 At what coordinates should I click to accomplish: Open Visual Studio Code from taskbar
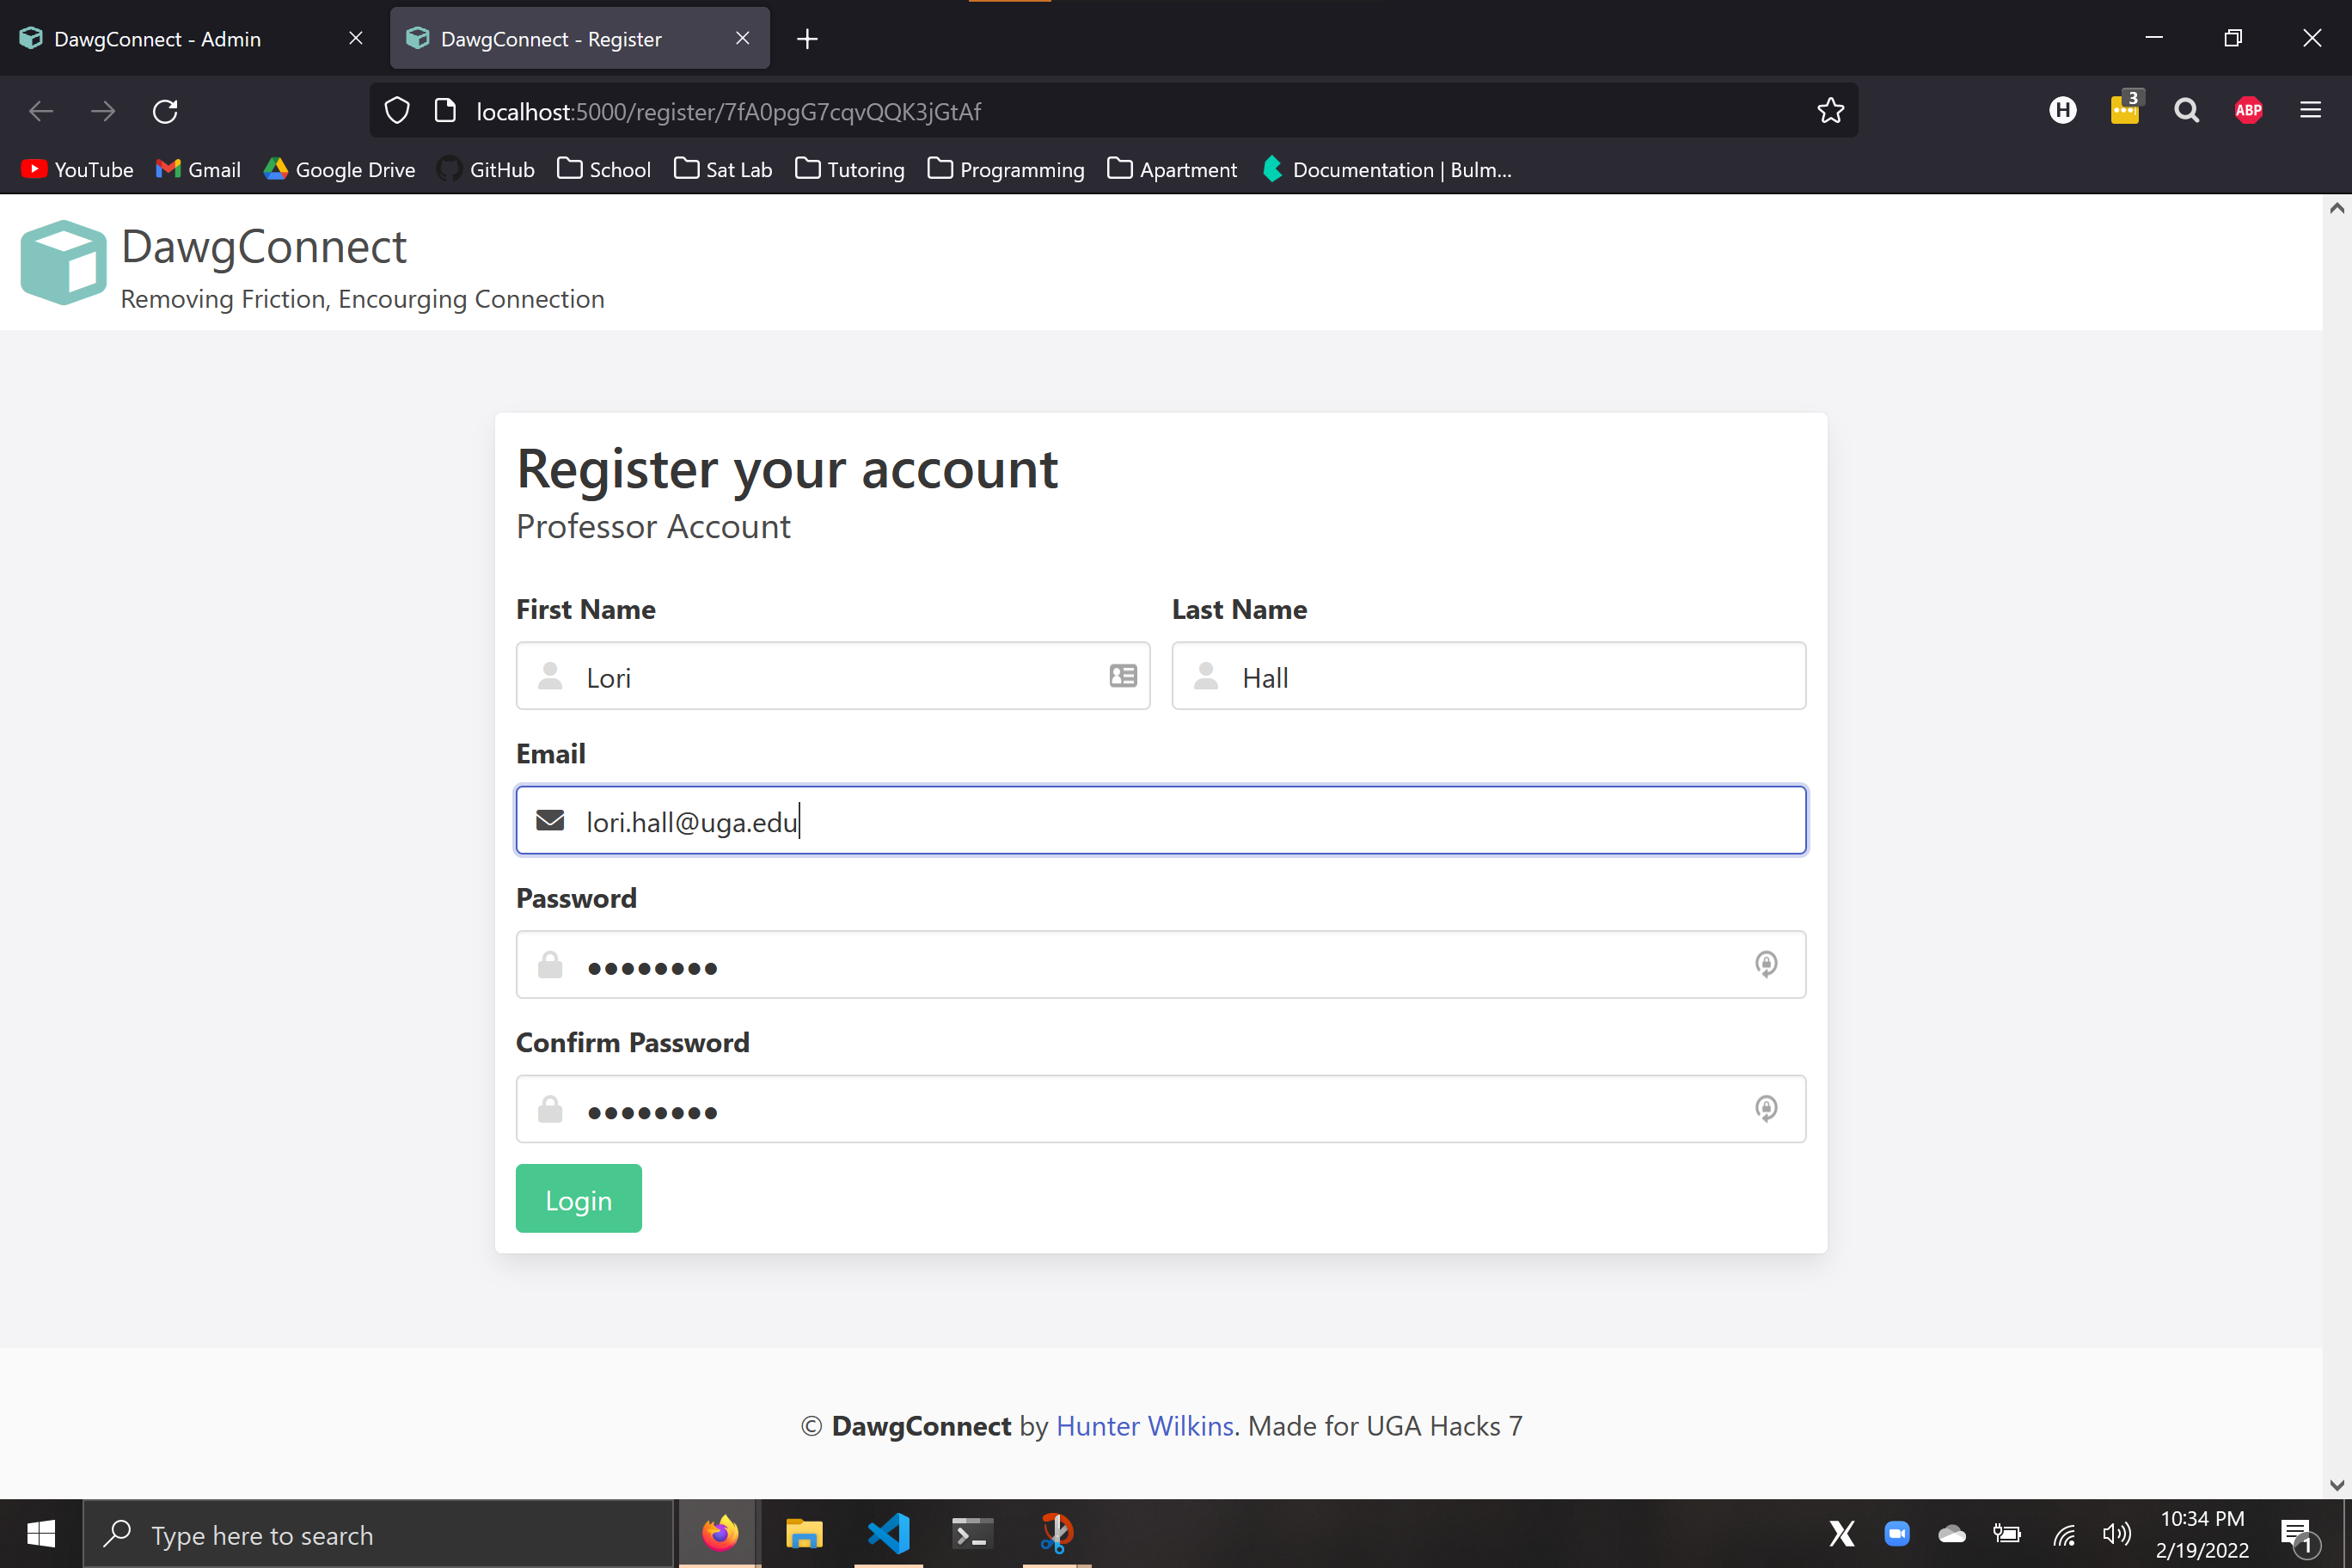pyautogui.click(x=888, y=1533)
